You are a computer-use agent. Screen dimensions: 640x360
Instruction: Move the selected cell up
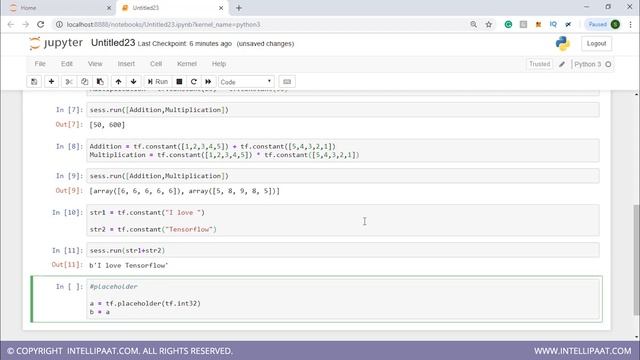coord(118,82)
